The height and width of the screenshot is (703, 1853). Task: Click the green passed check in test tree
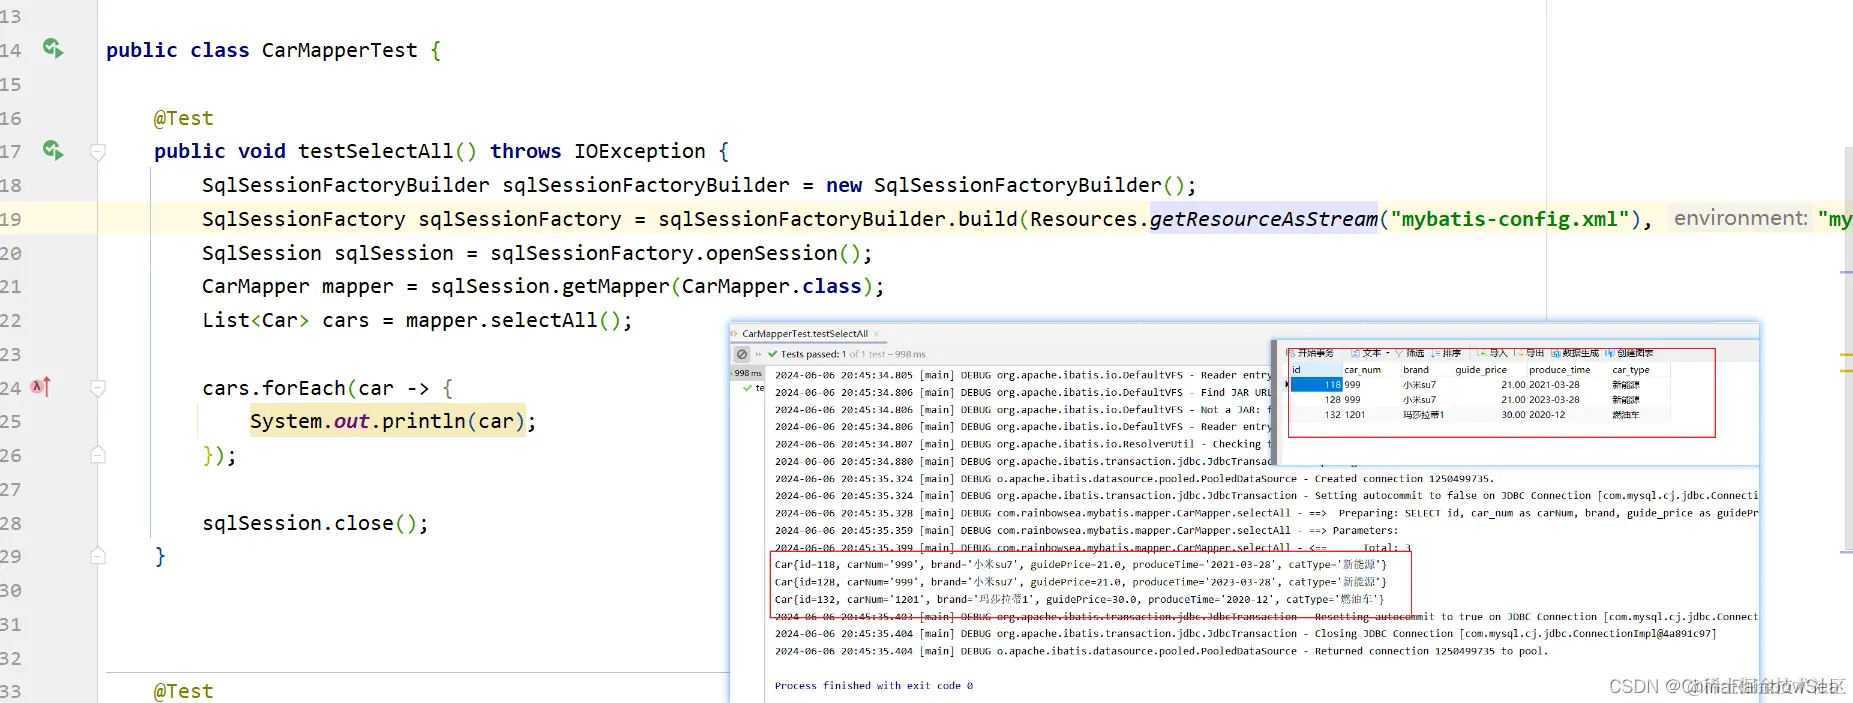coord(747,388)
